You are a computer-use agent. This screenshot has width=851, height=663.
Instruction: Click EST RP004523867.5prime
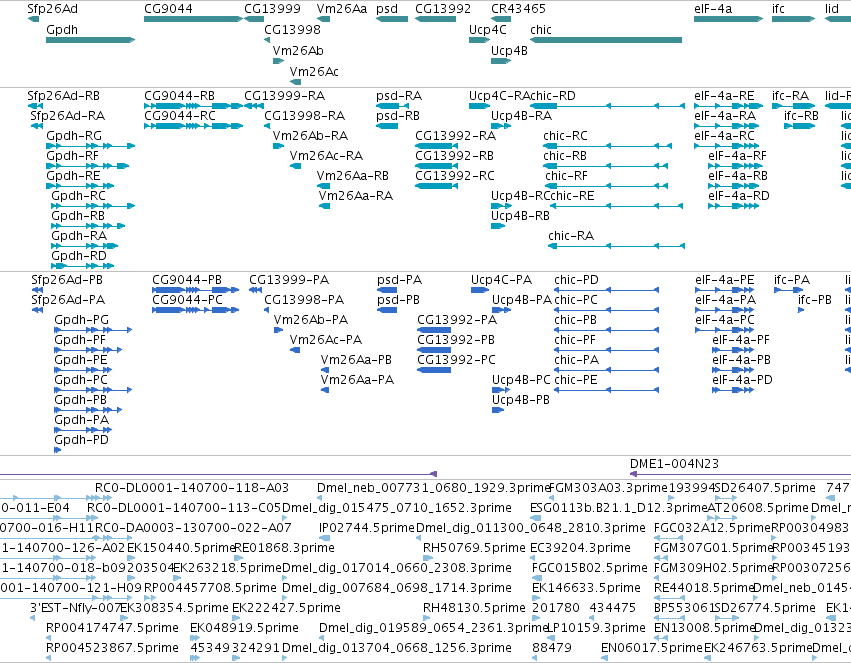click(49, 658)
